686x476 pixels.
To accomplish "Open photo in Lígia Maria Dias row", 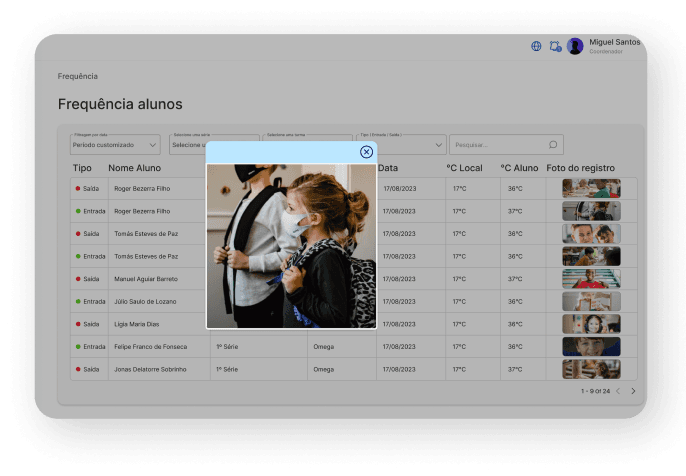I will (591, 324).
